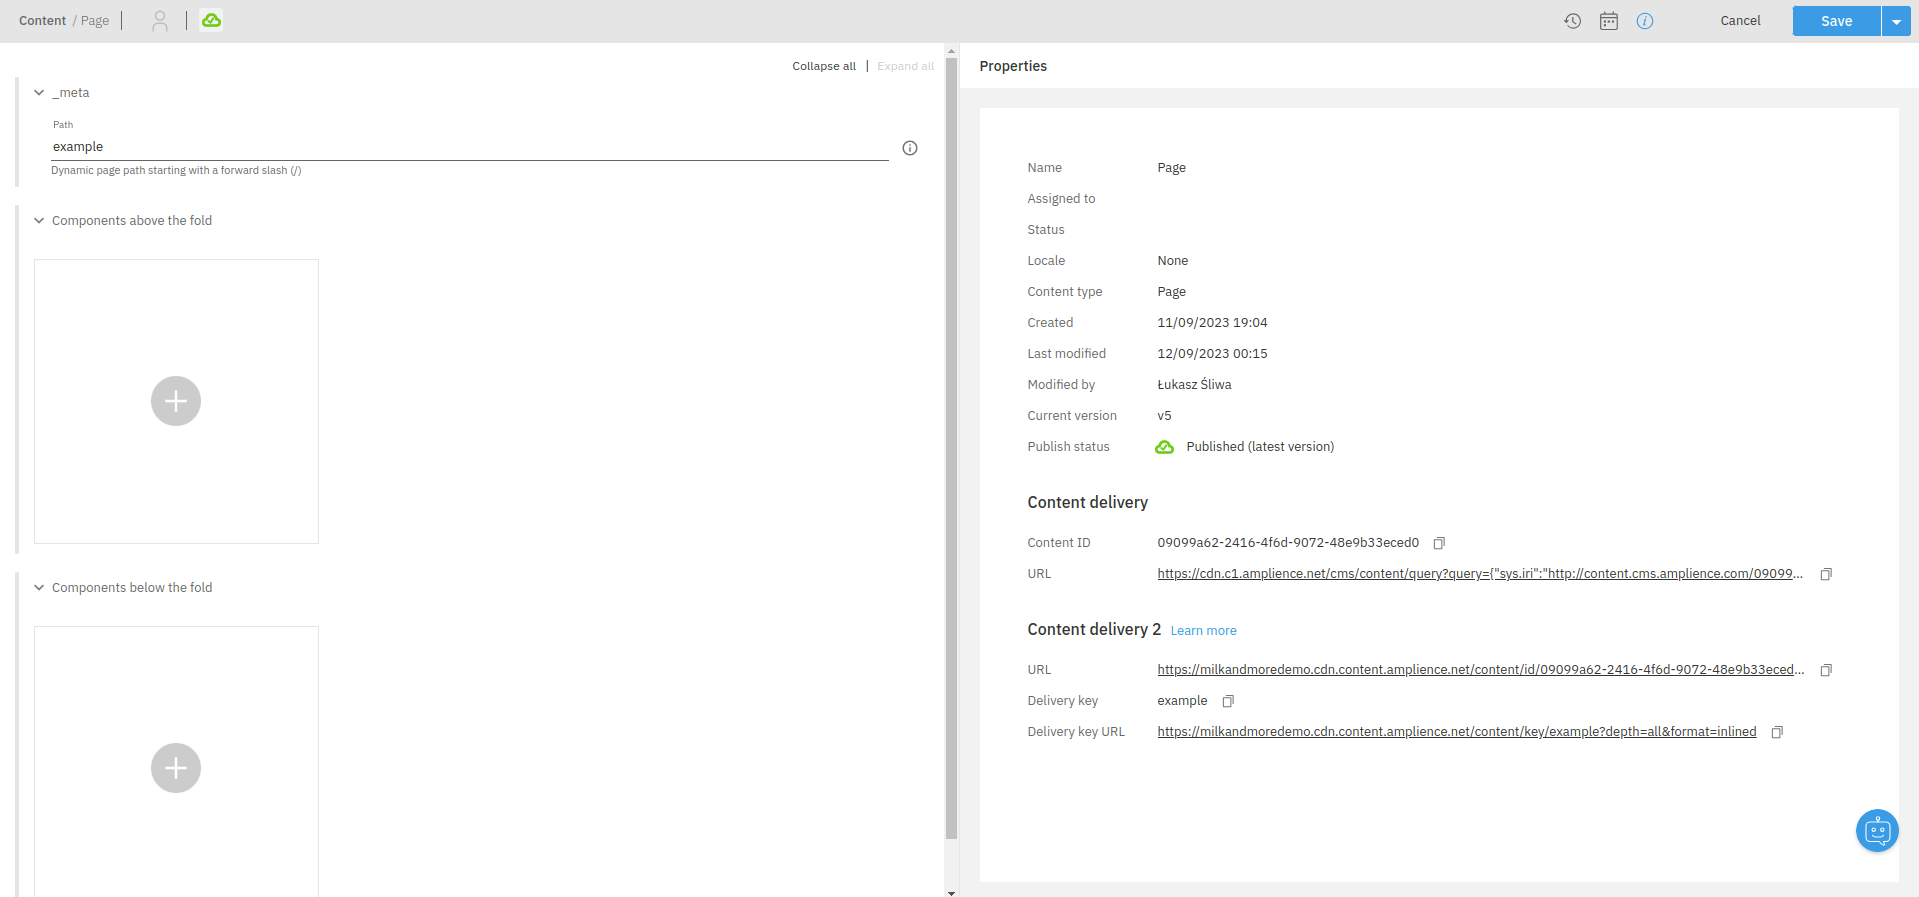Click the green cloud publish status icon
Image resolution: width=1919 pixels, height=897 pixels.
tap(211, 21)
